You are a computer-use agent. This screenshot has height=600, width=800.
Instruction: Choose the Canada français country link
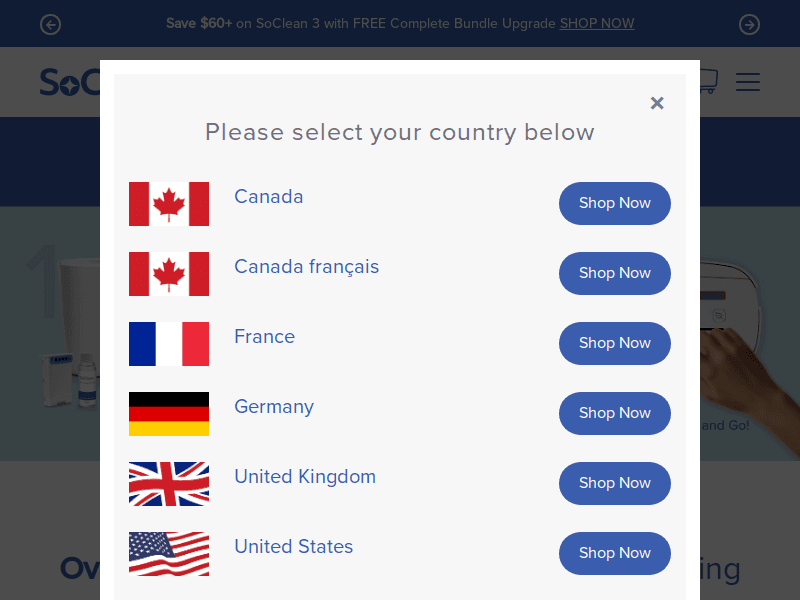[307, 266]
